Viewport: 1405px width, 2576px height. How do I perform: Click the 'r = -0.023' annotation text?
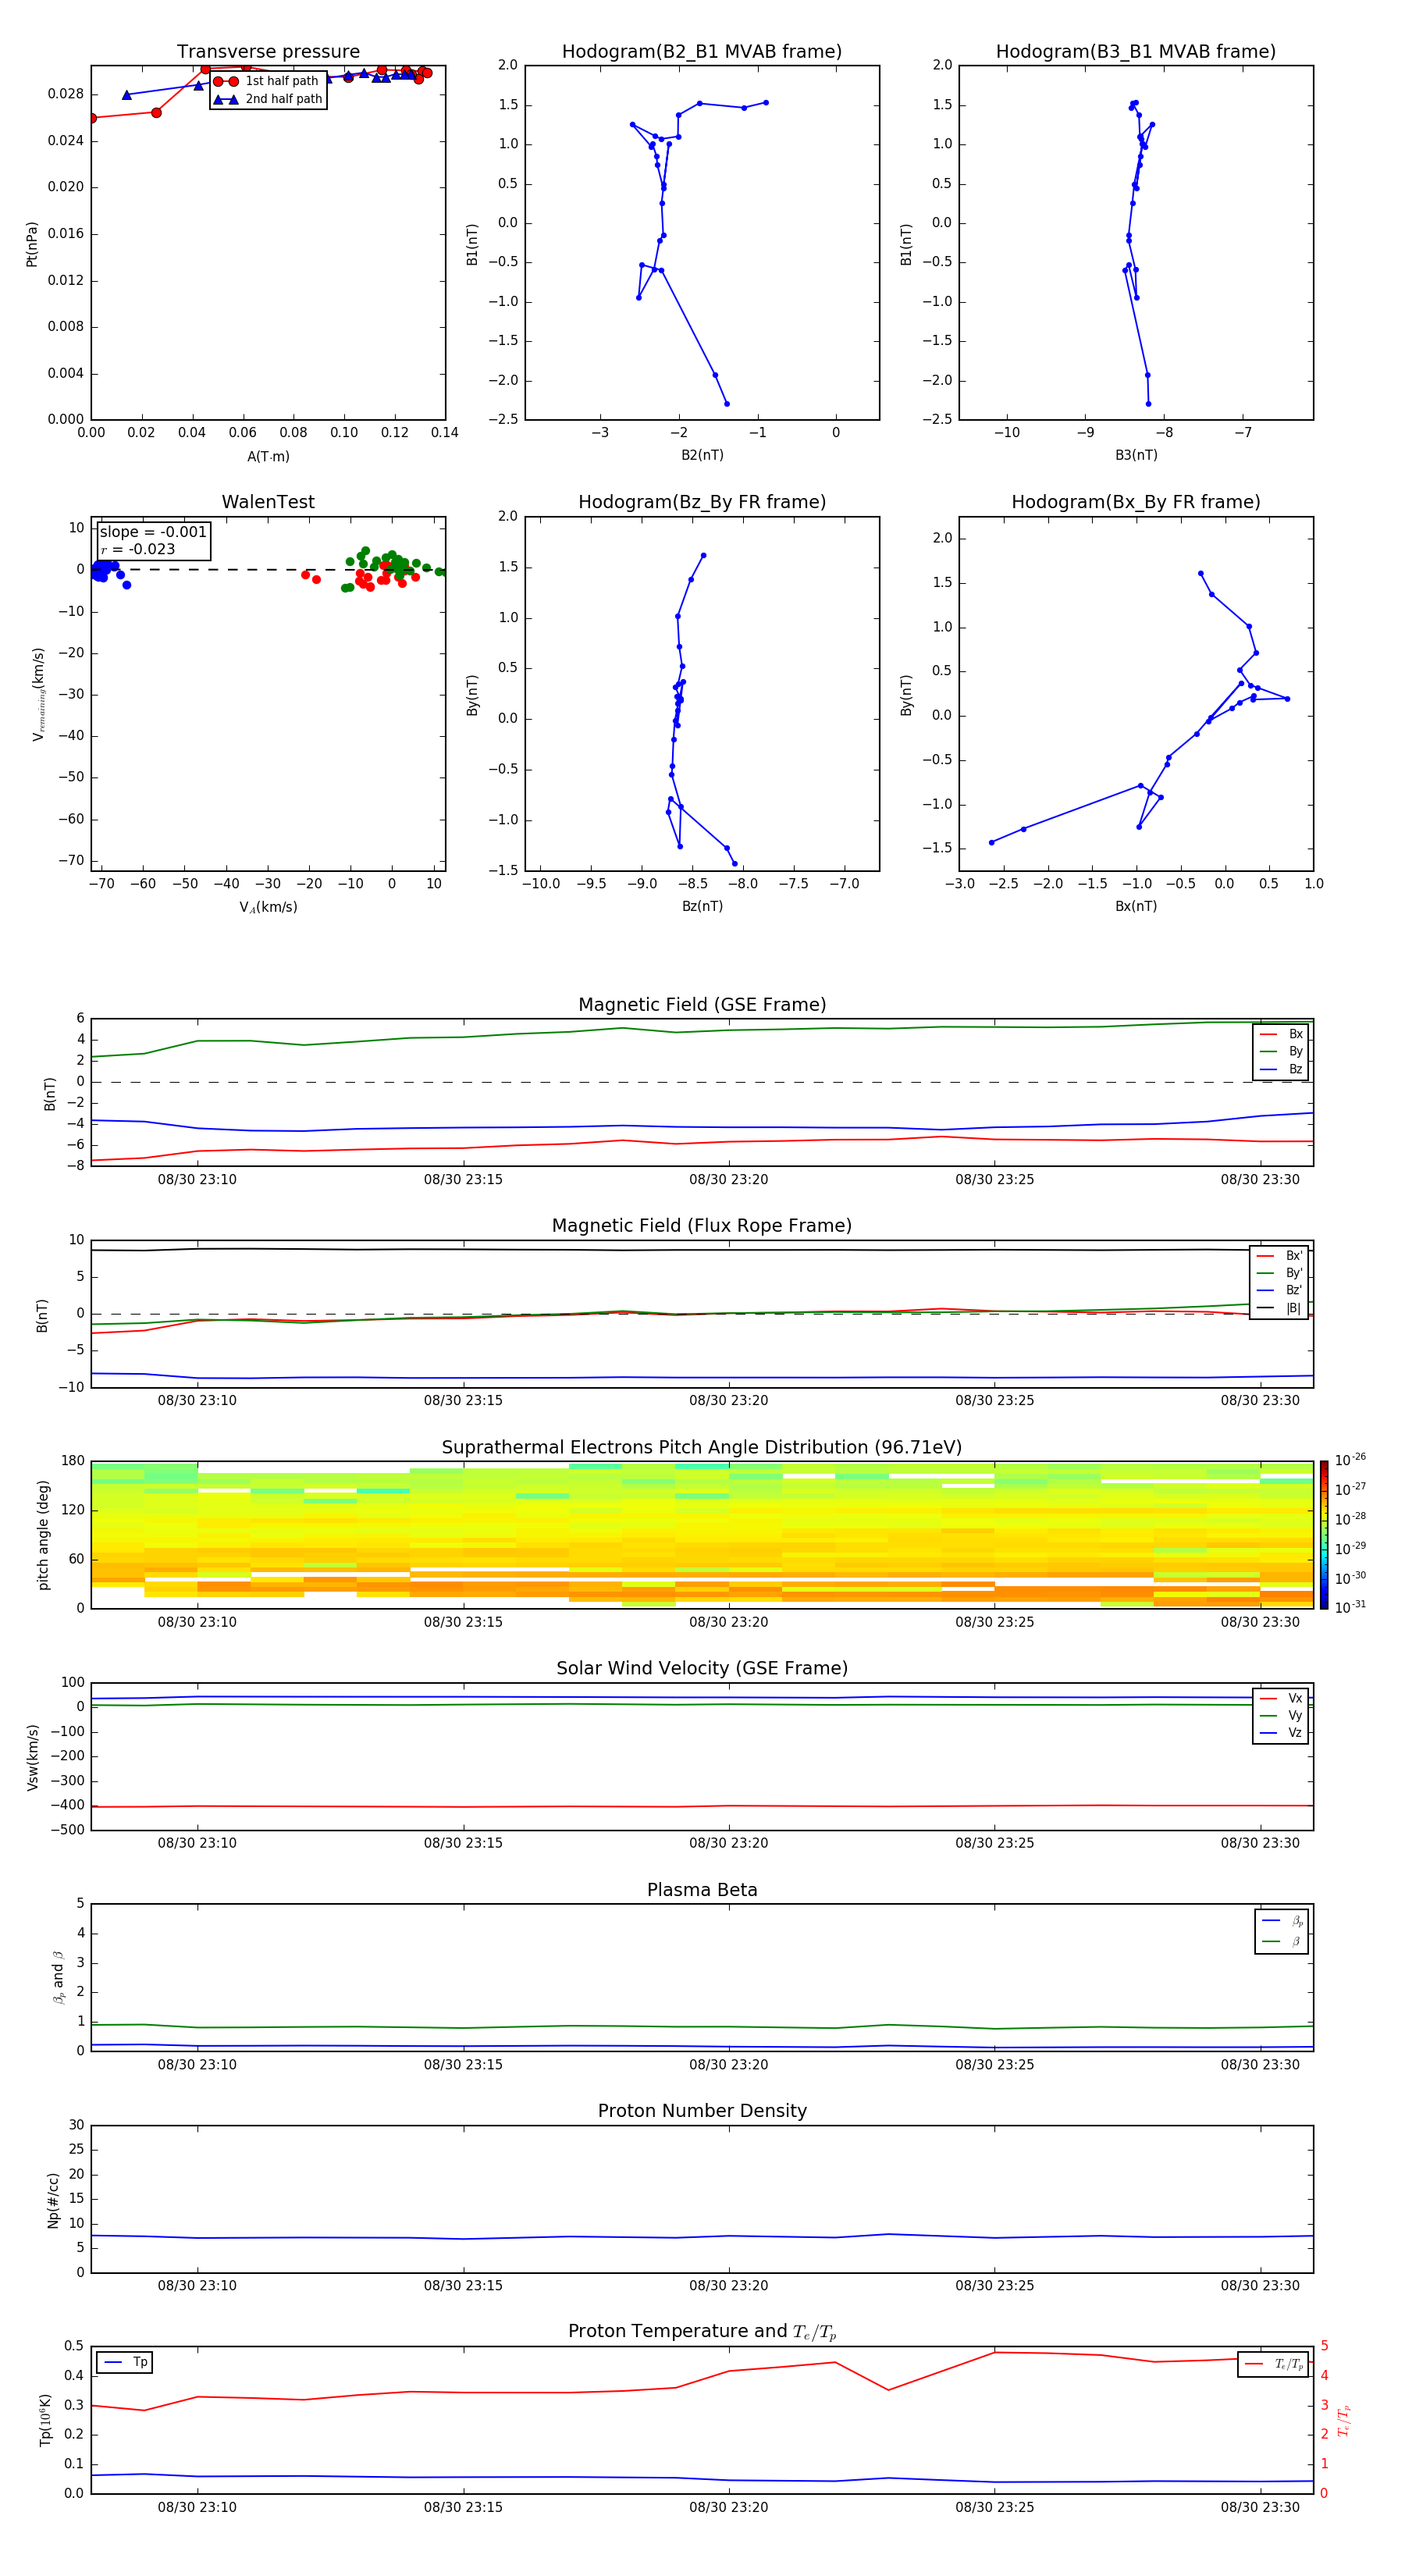(138, 549)
